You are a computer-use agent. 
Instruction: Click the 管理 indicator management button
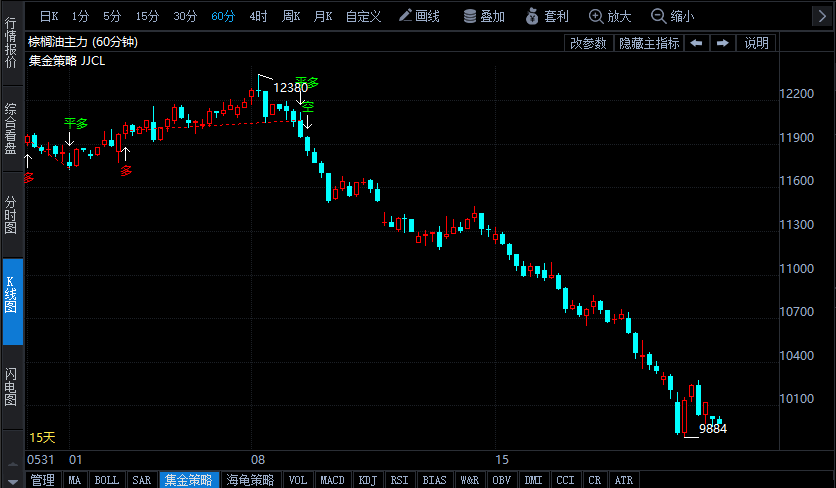pos(43,480)
